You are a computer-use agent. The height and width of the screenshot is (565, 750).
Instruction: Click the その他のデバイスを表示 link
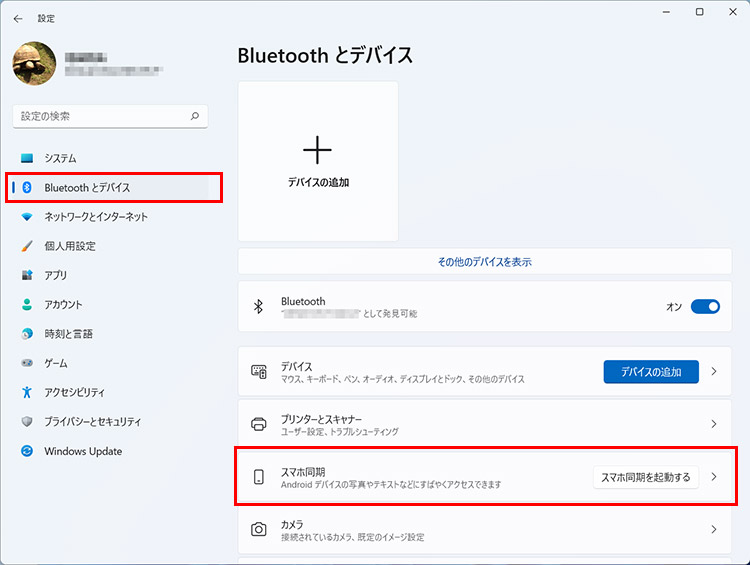pyautogui.click(x=484, y=262)
